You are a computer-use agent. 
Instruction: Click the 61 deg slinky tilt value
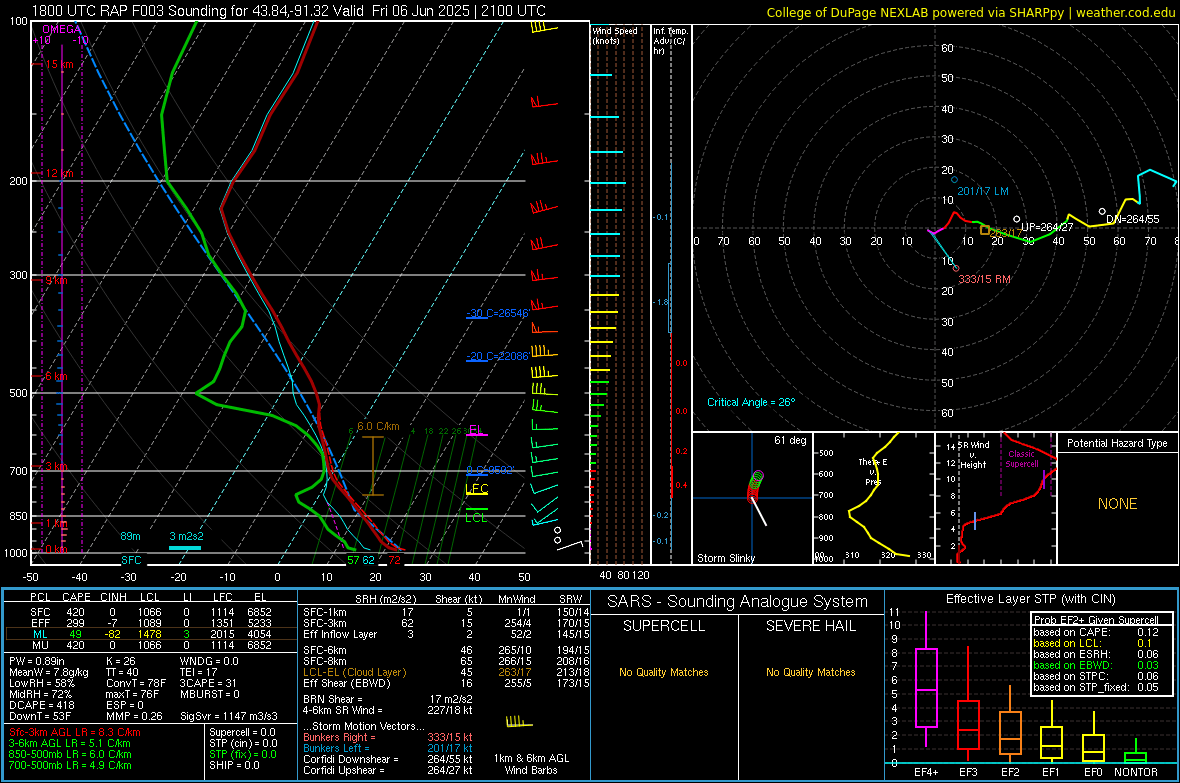[790, 440]
